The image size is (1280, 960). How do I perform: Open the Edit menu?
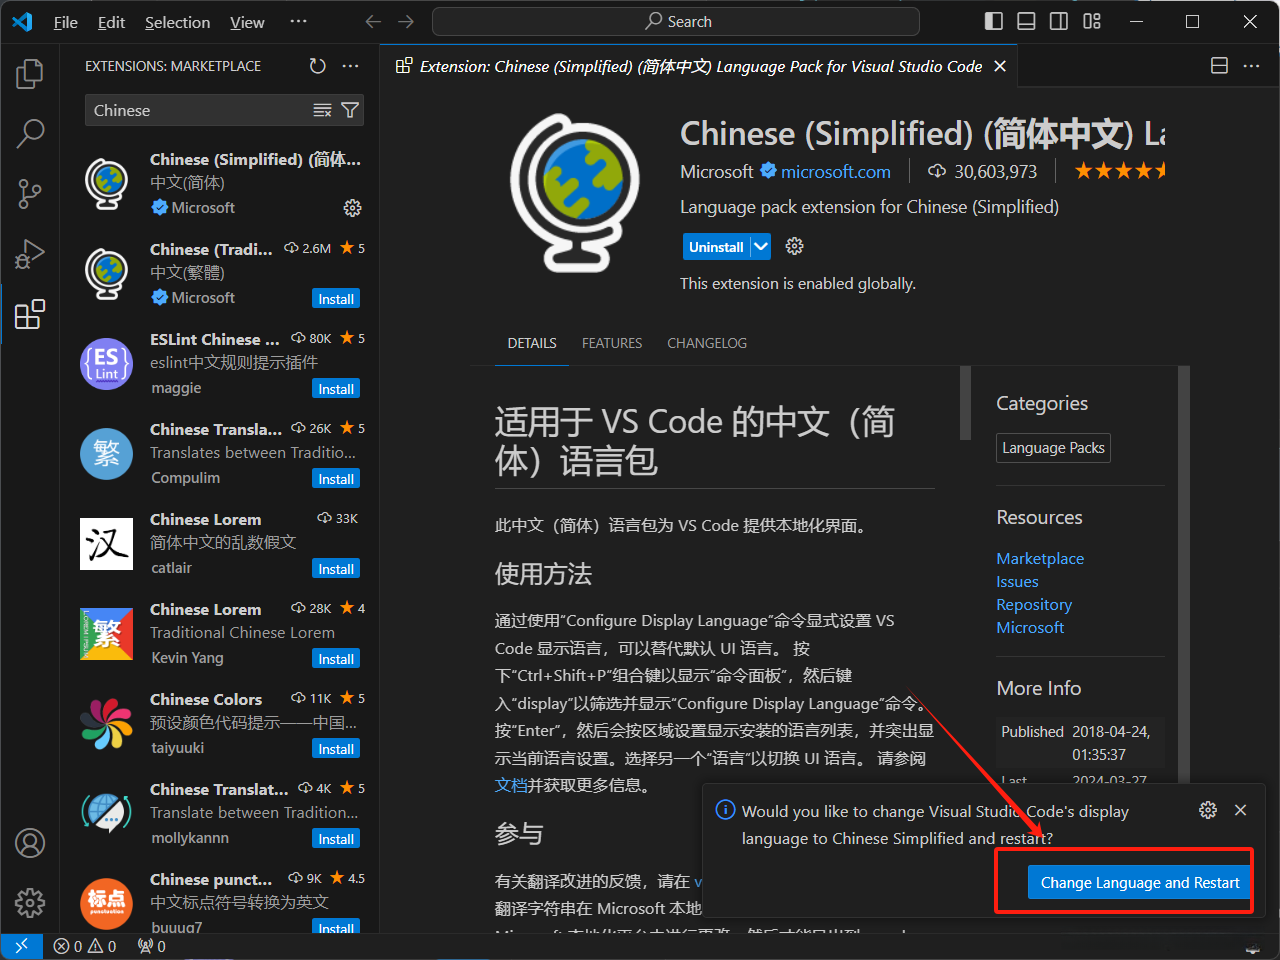(111, 22)
